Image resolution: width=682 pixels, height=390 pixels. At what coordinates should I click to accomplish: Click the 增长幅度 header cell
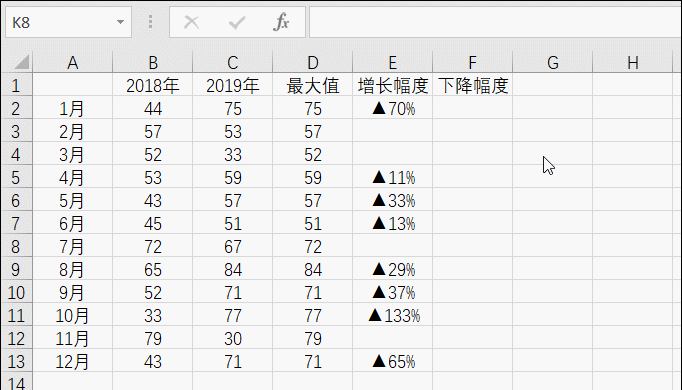(x=393, y=85)
